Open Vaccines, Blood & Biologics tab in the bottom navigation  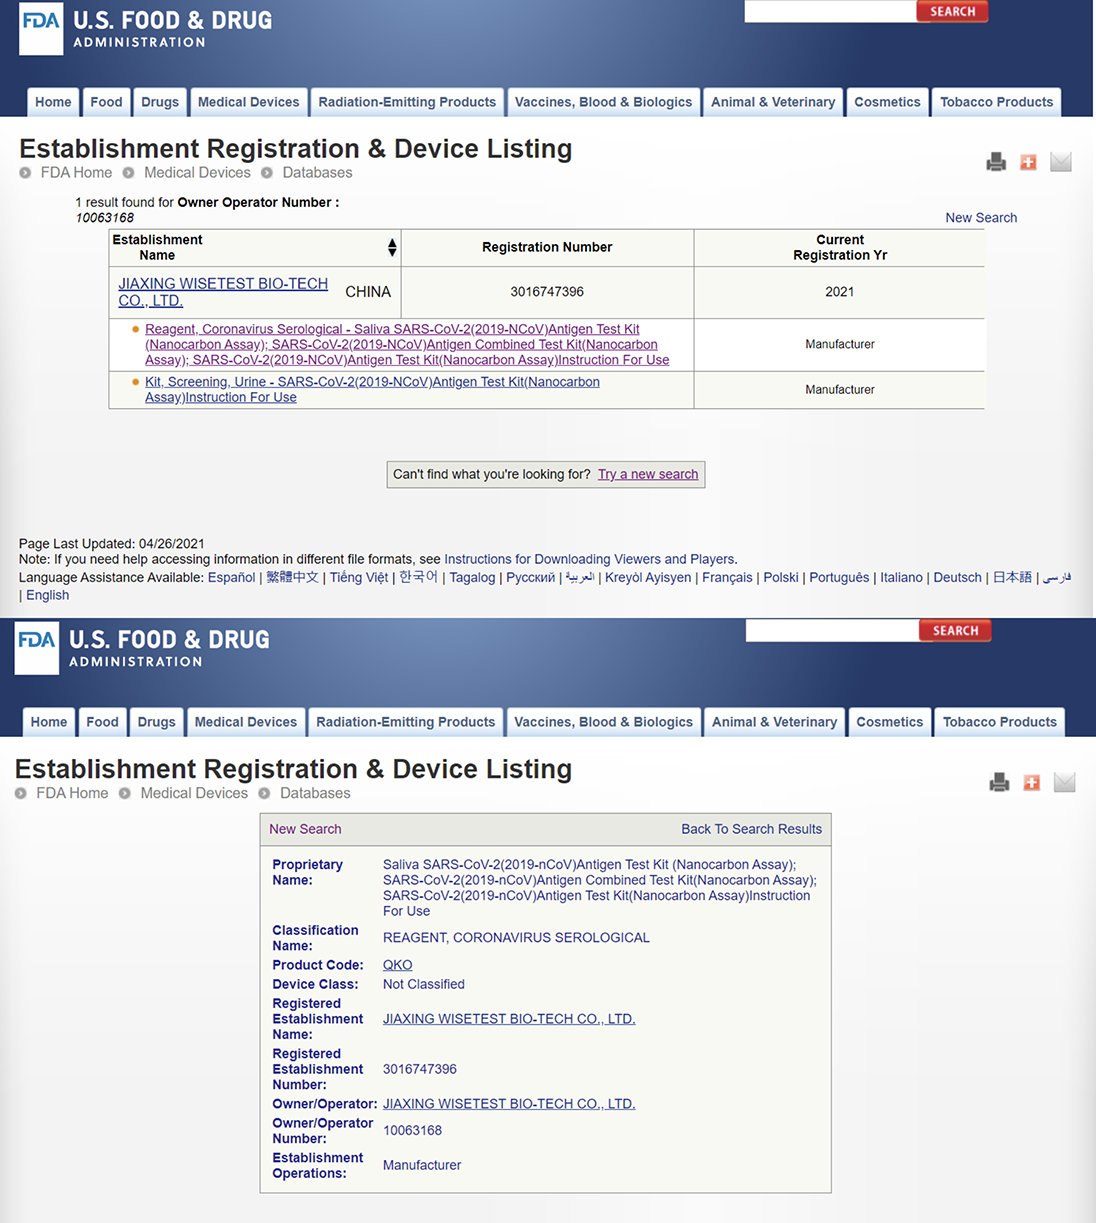click(603, 722)
